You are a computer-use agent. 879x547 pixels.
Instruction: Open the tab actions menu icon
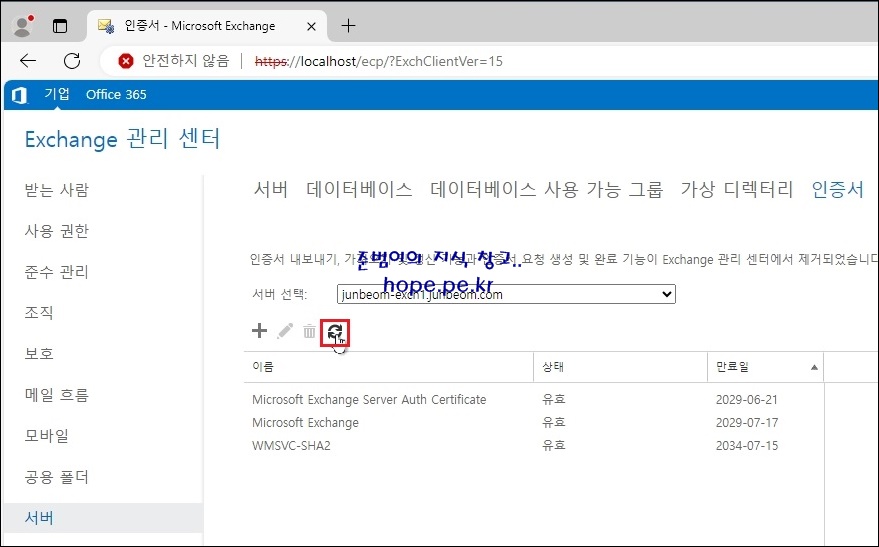point(60,26)
